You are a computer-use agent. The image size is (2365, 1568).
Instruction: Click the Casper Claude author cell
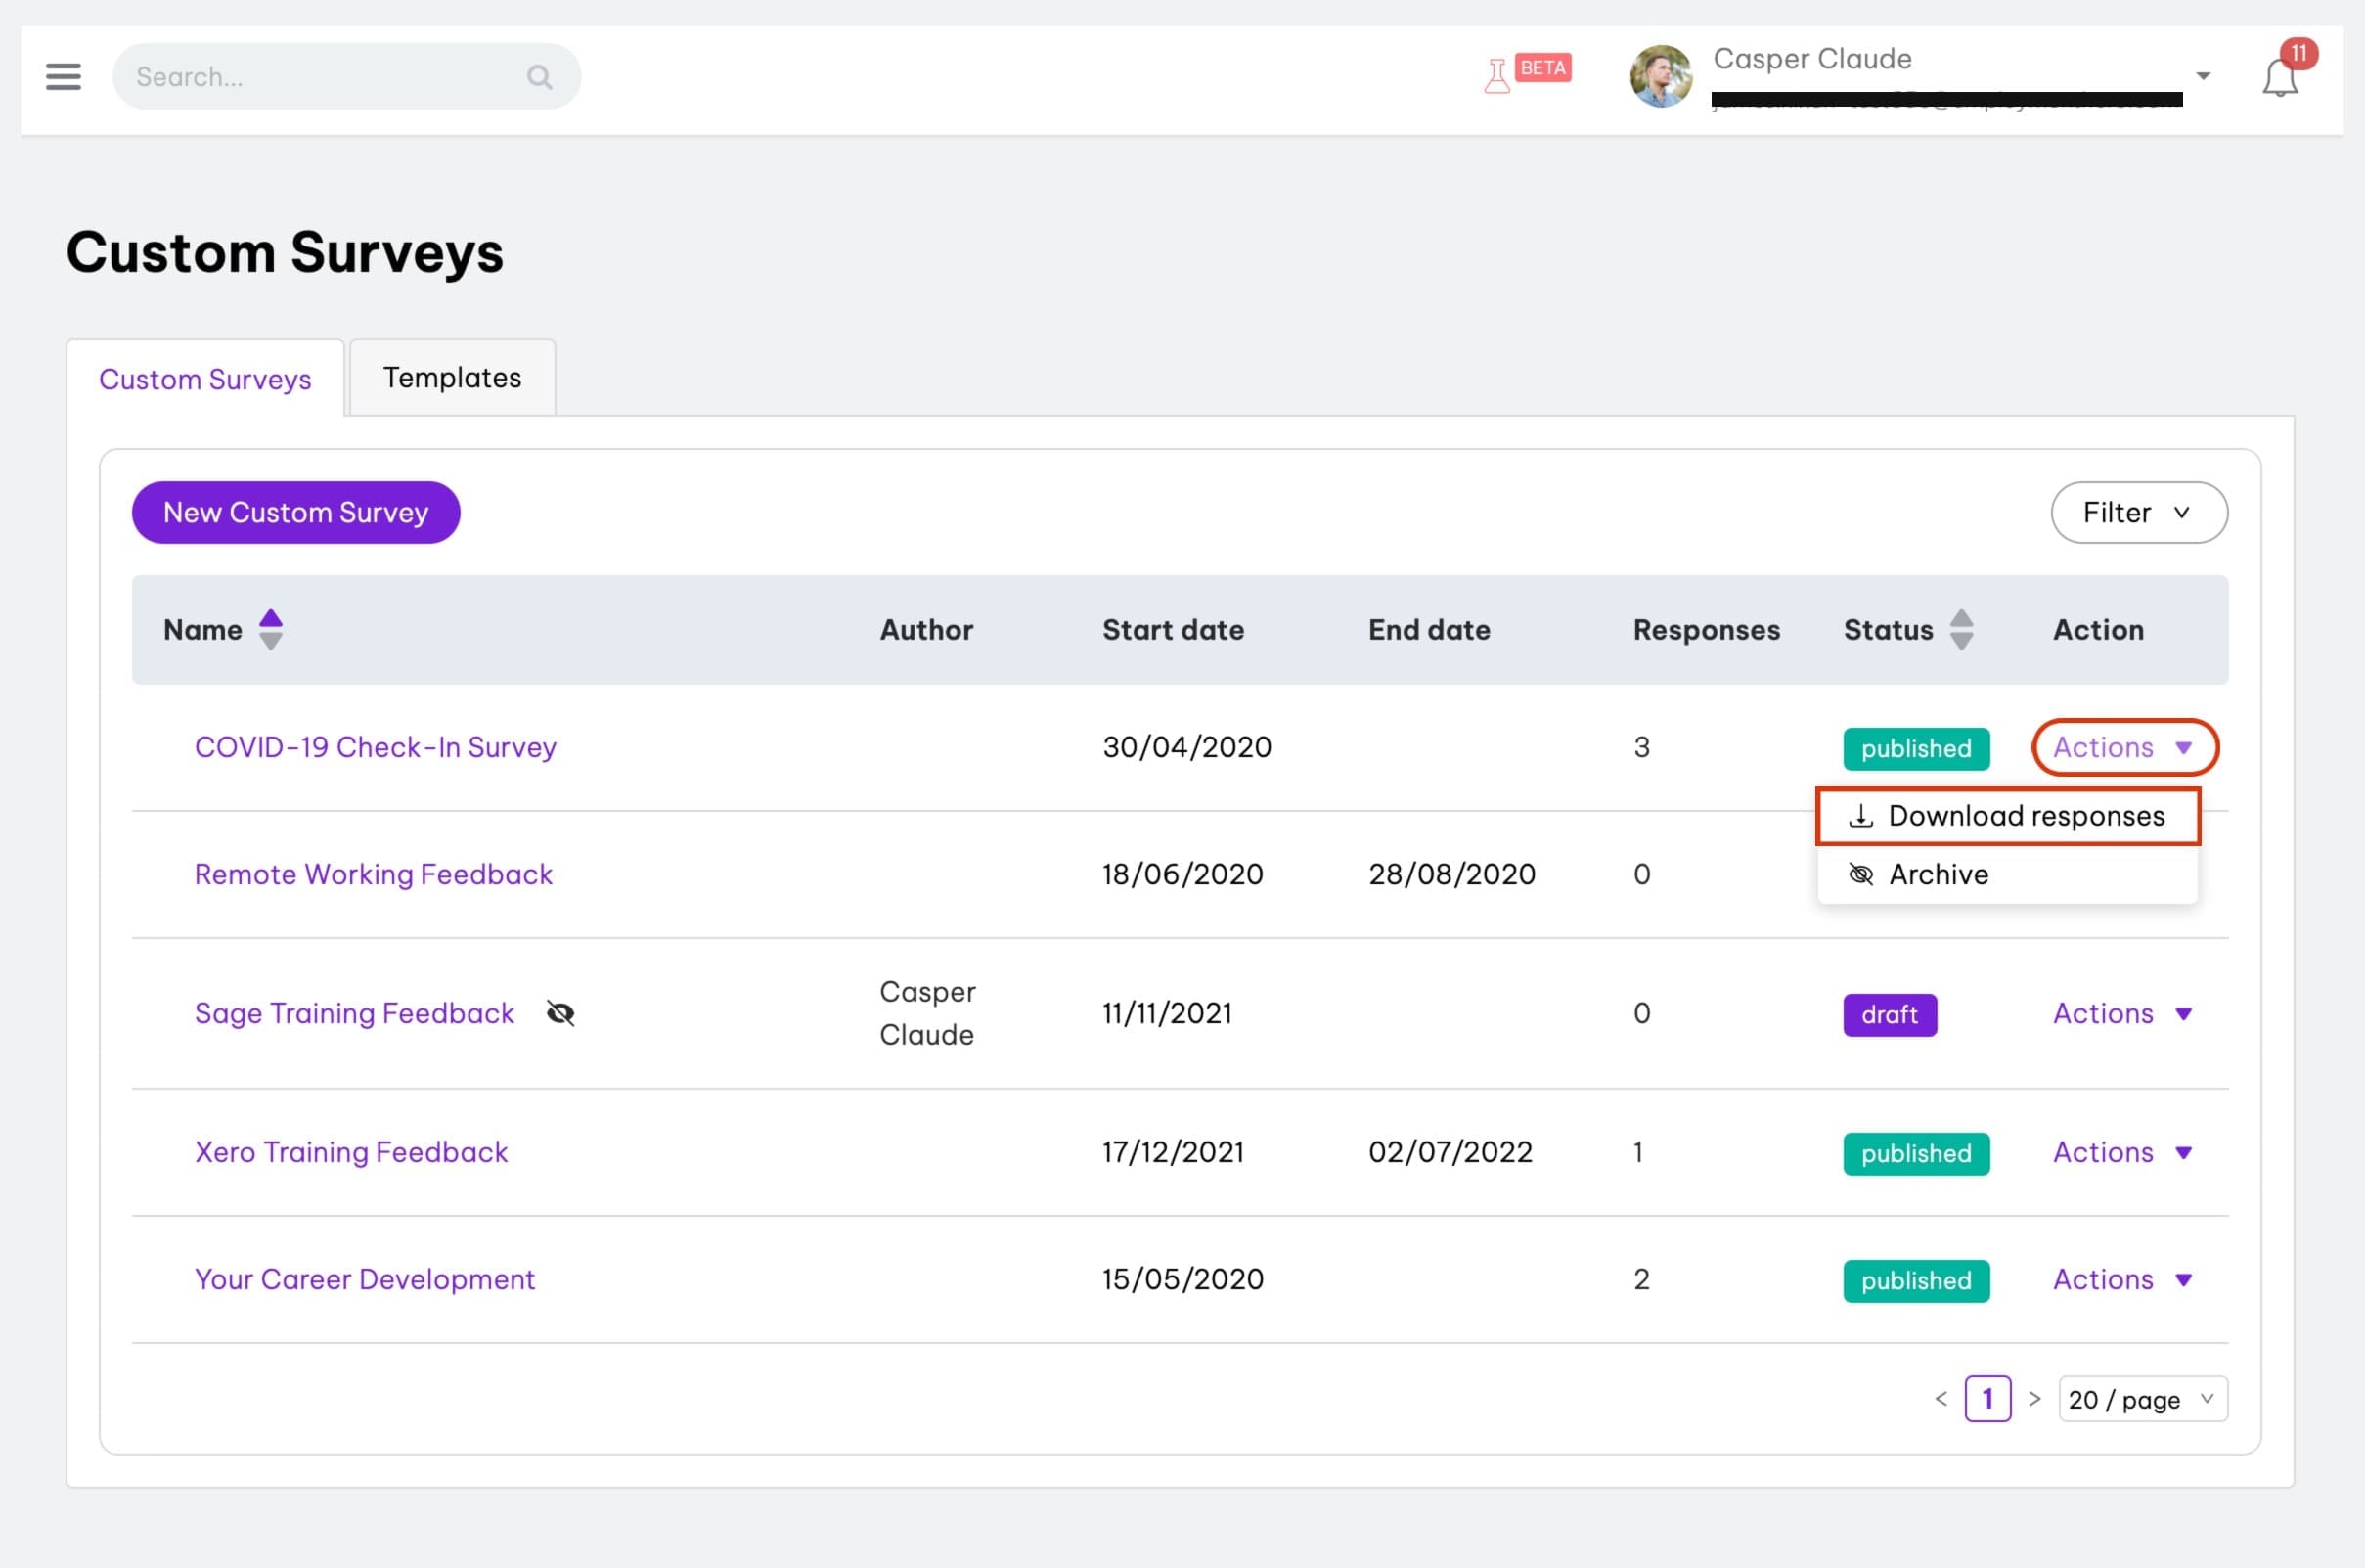click(927, 1013)
